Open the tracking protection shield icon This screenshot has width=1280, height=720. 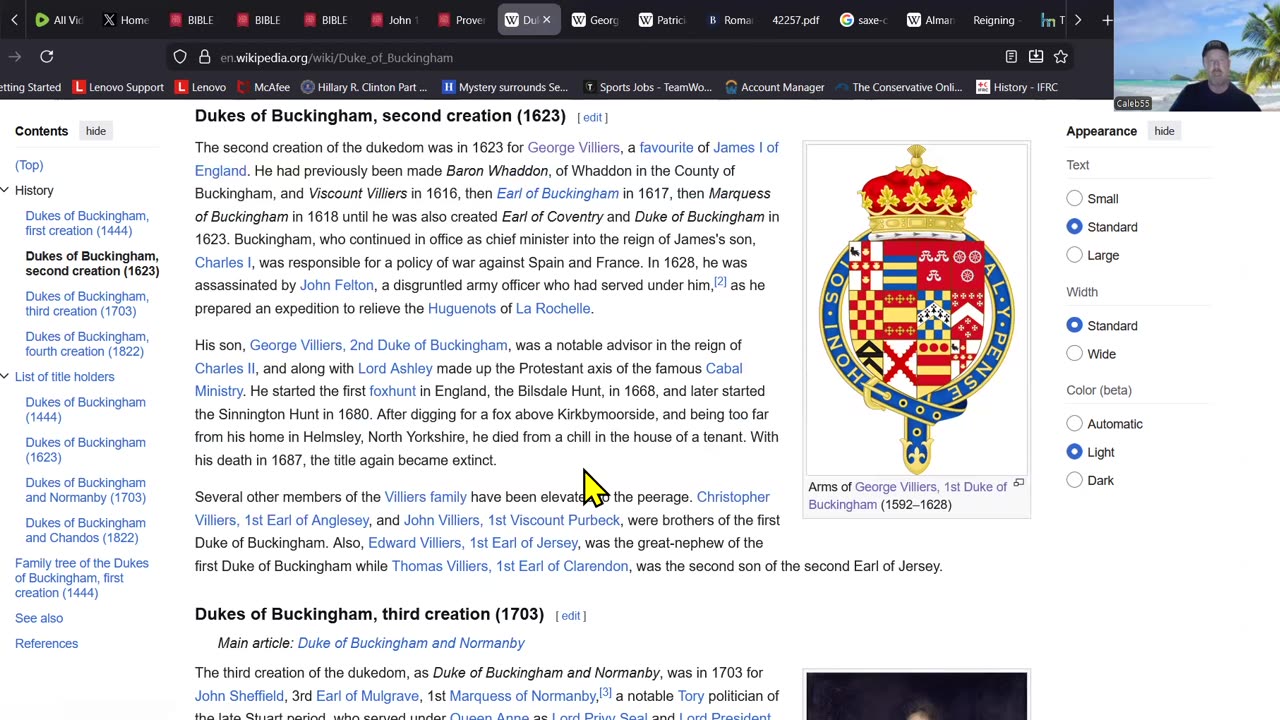pyautogui.click(x=180, y=57)
